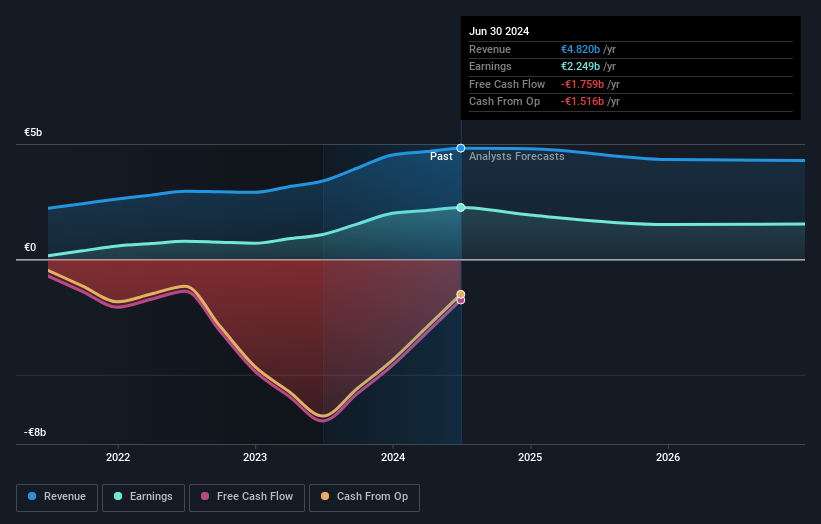Click the teal Earnings data point marker

click(x=461, y=208)
